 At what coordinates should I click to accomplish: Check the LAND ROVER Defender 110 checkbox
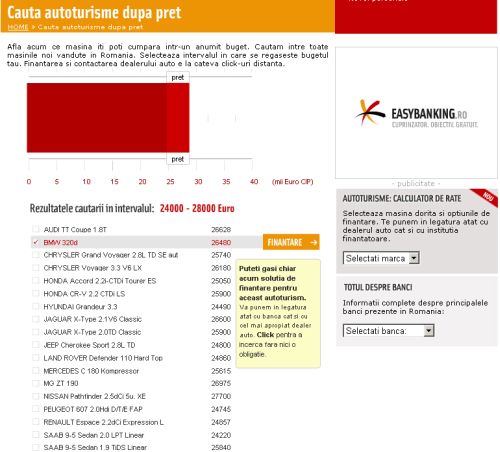point(35,357)
